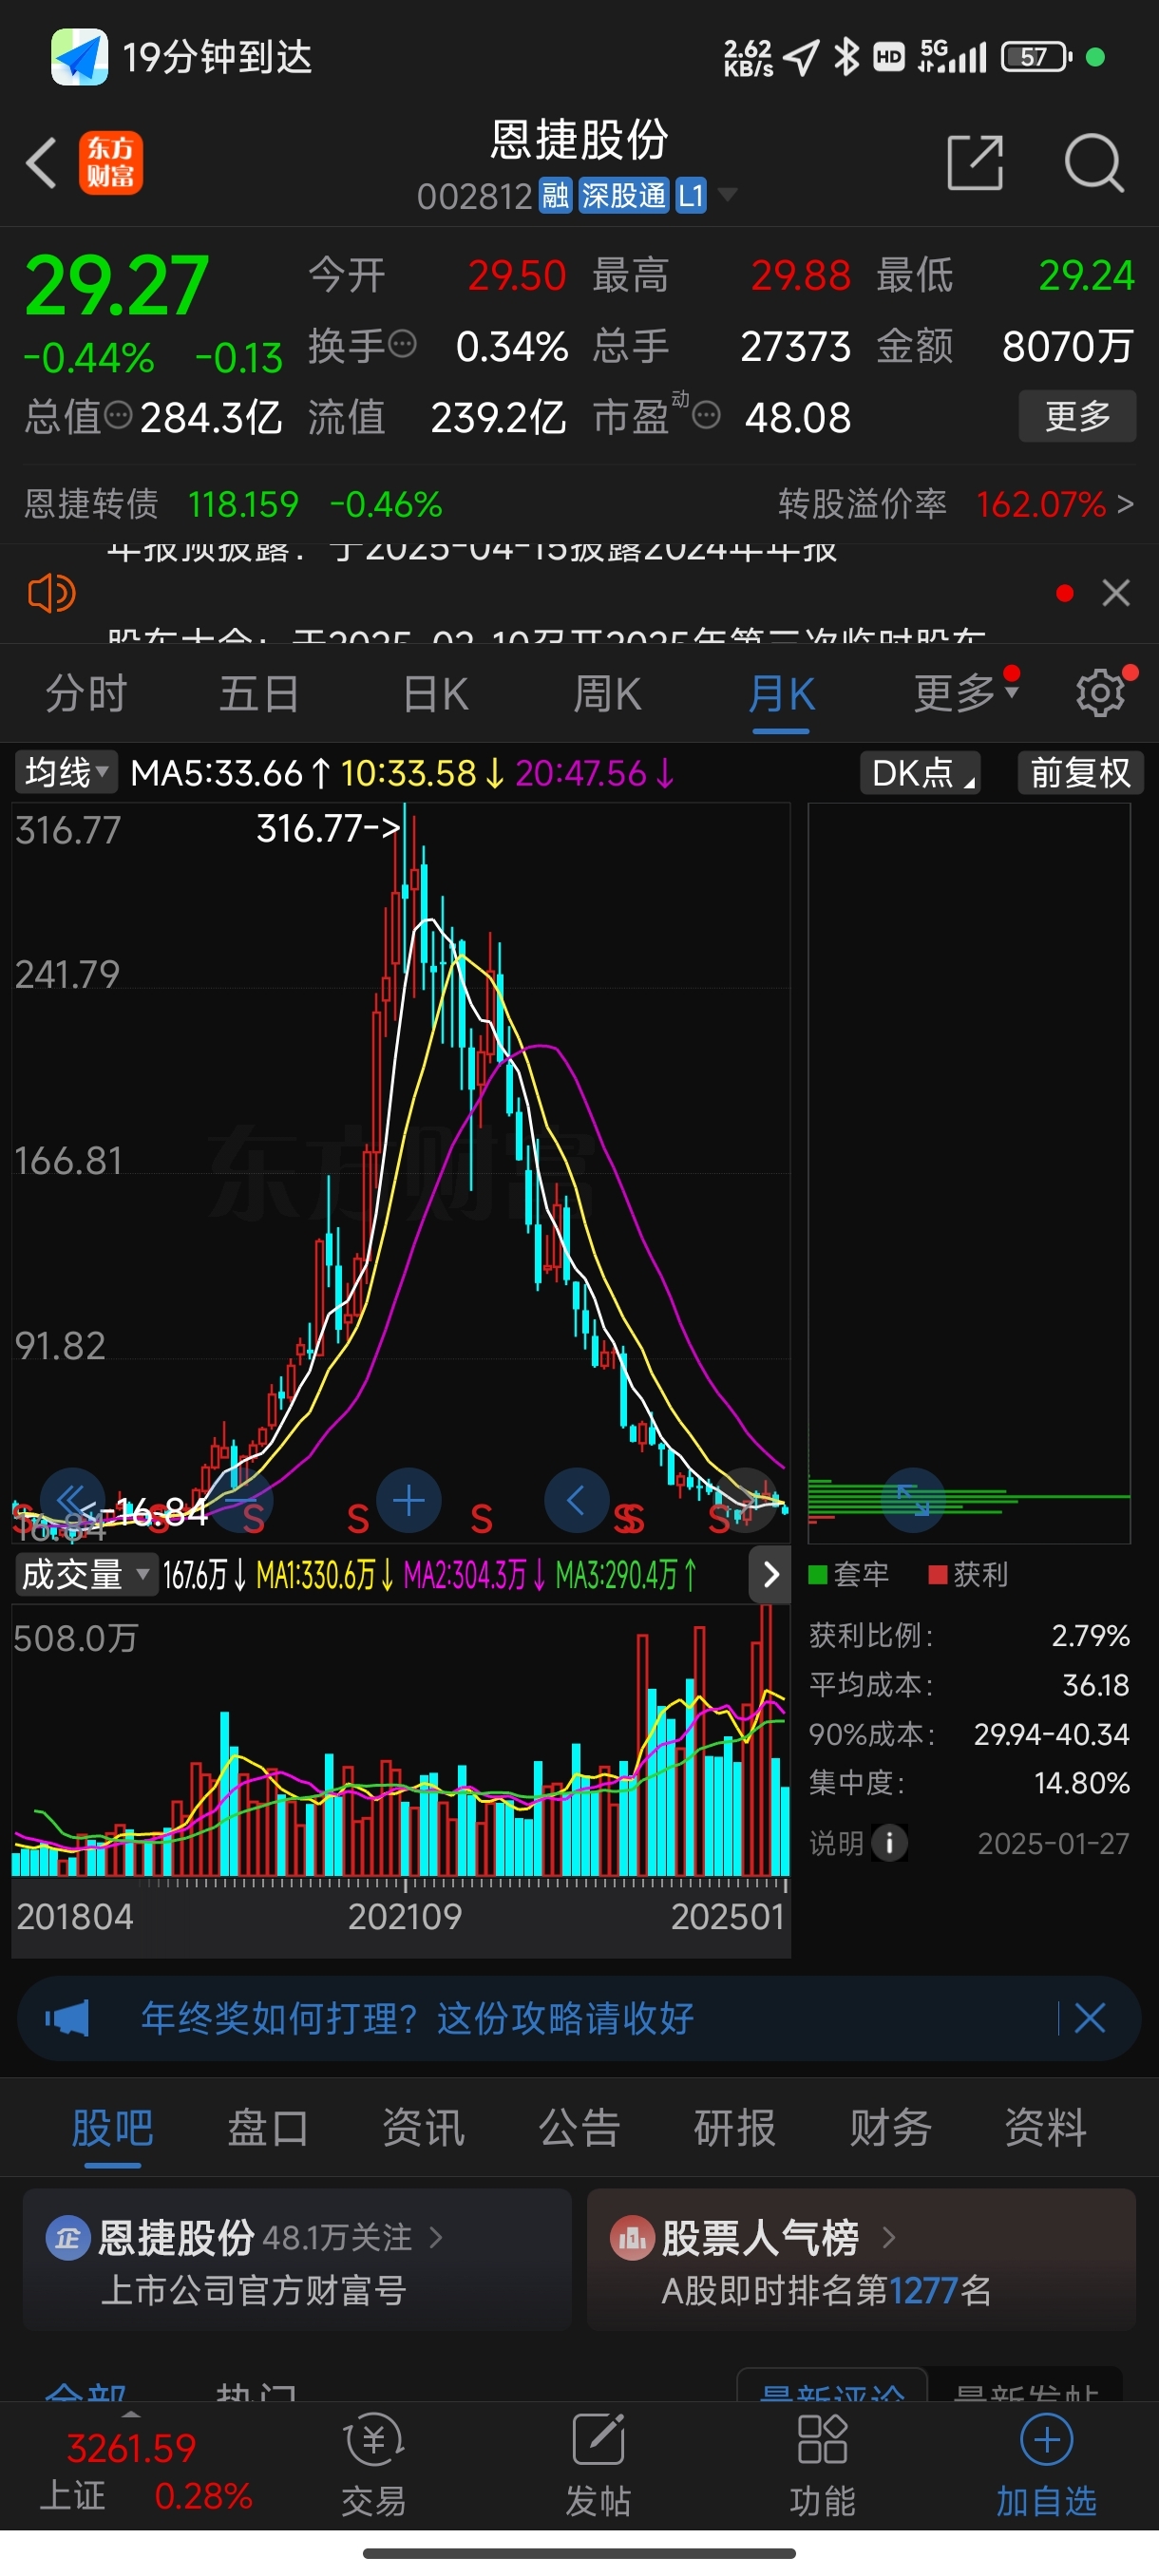The height and width of the screenshot is (2576, 1159).
Task: Open the 公告 tab
Action: [579, 2127]
